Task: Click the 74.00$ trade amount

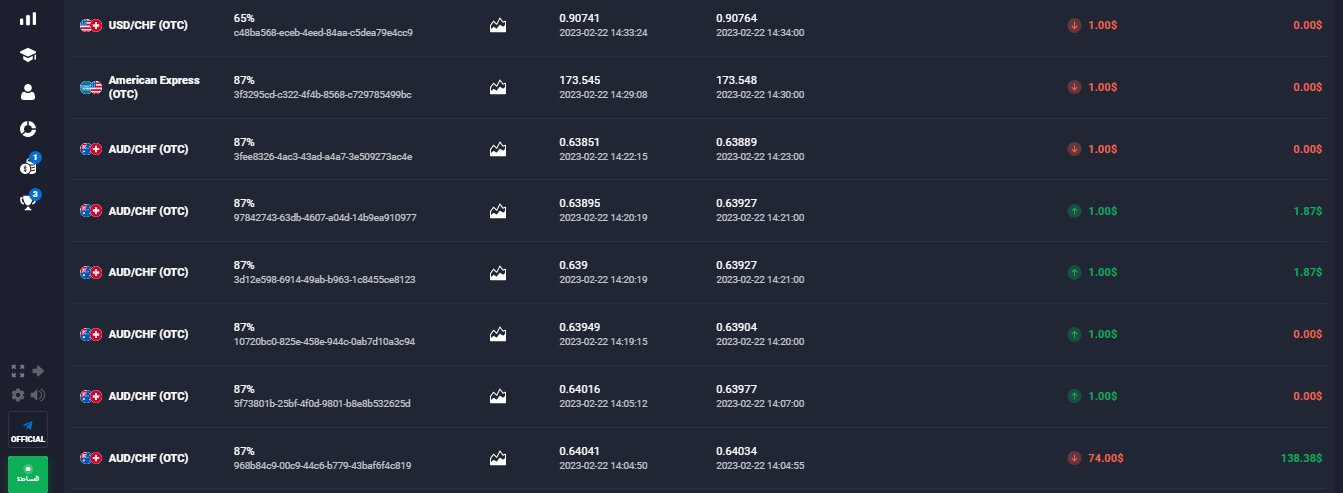Action: 1106,458
